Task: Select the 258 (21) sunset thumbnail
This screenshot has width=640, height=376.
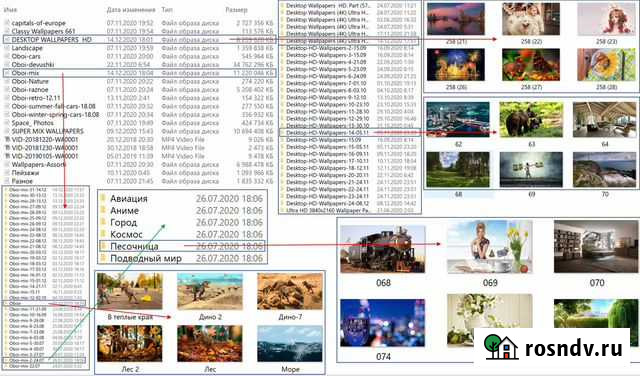Action: pos(456,19)
